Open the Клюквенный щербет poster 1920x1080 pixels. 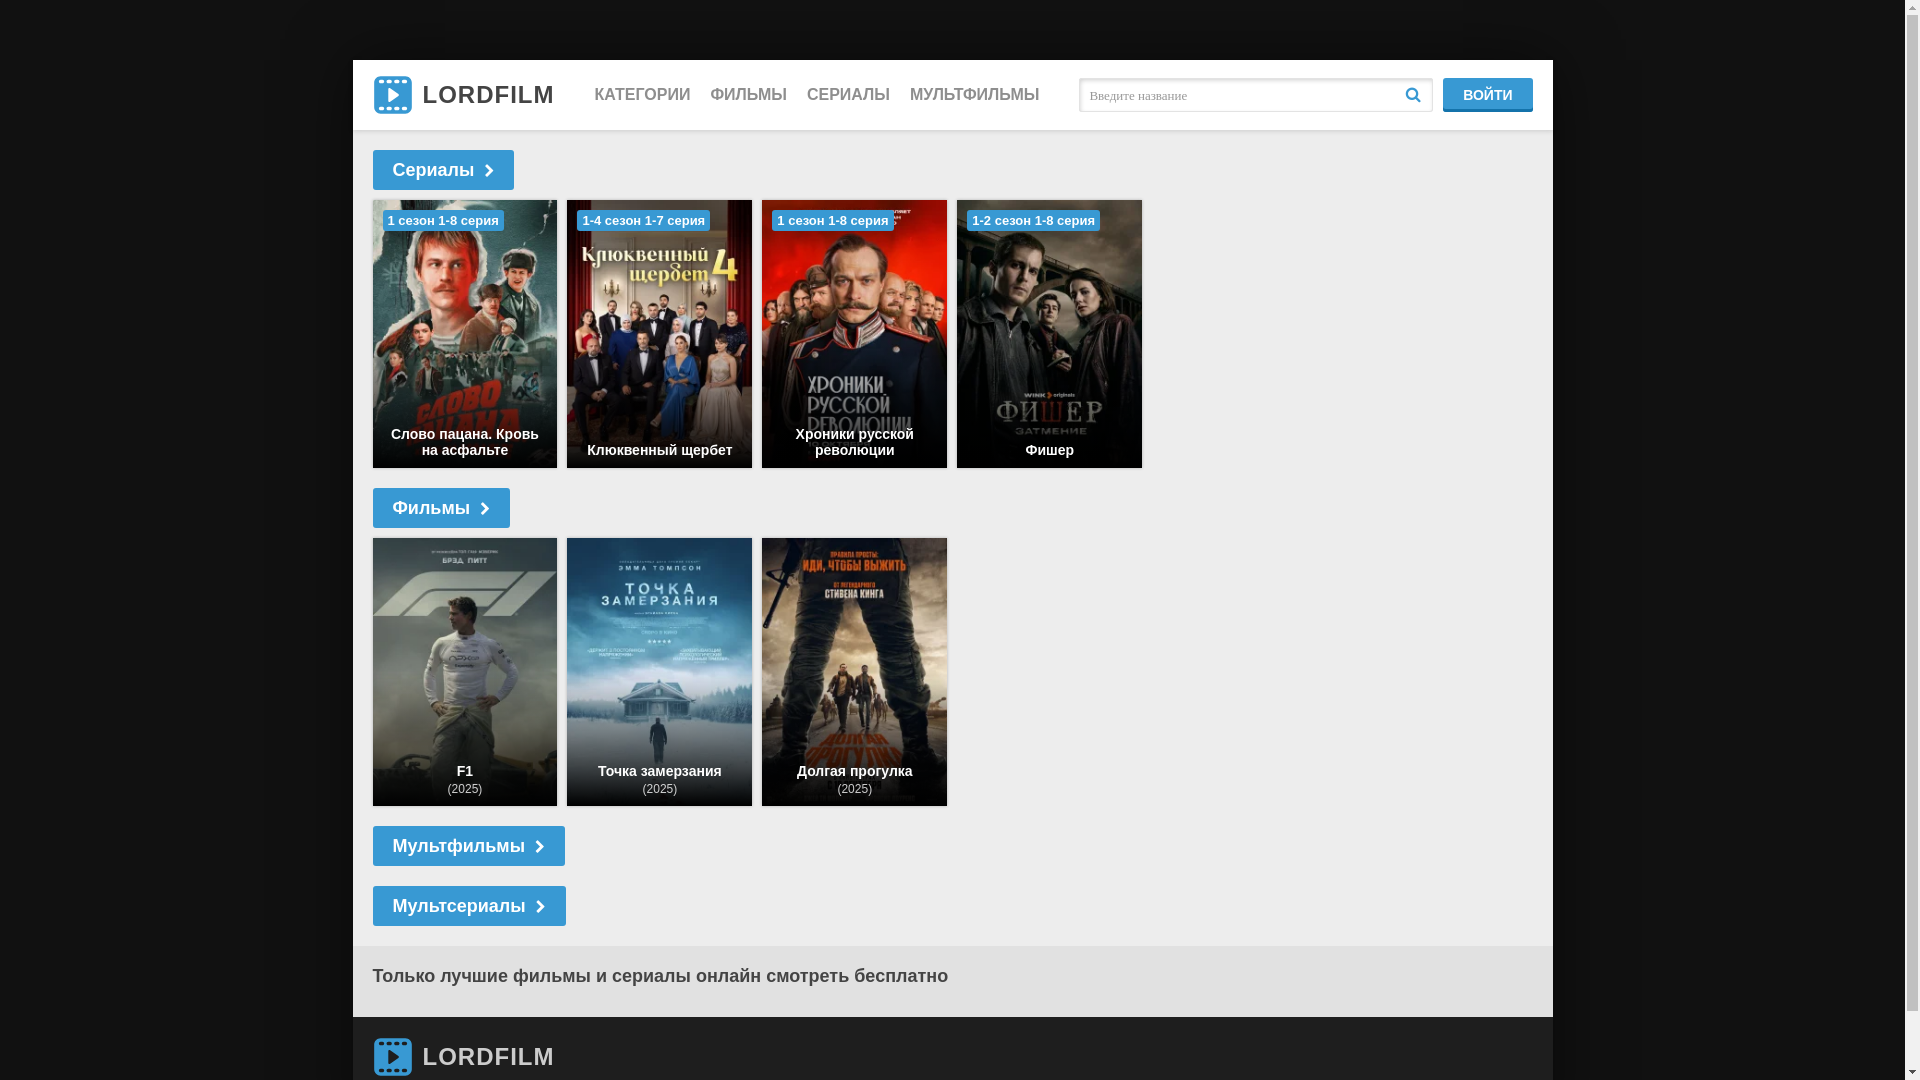coord(659,334)
